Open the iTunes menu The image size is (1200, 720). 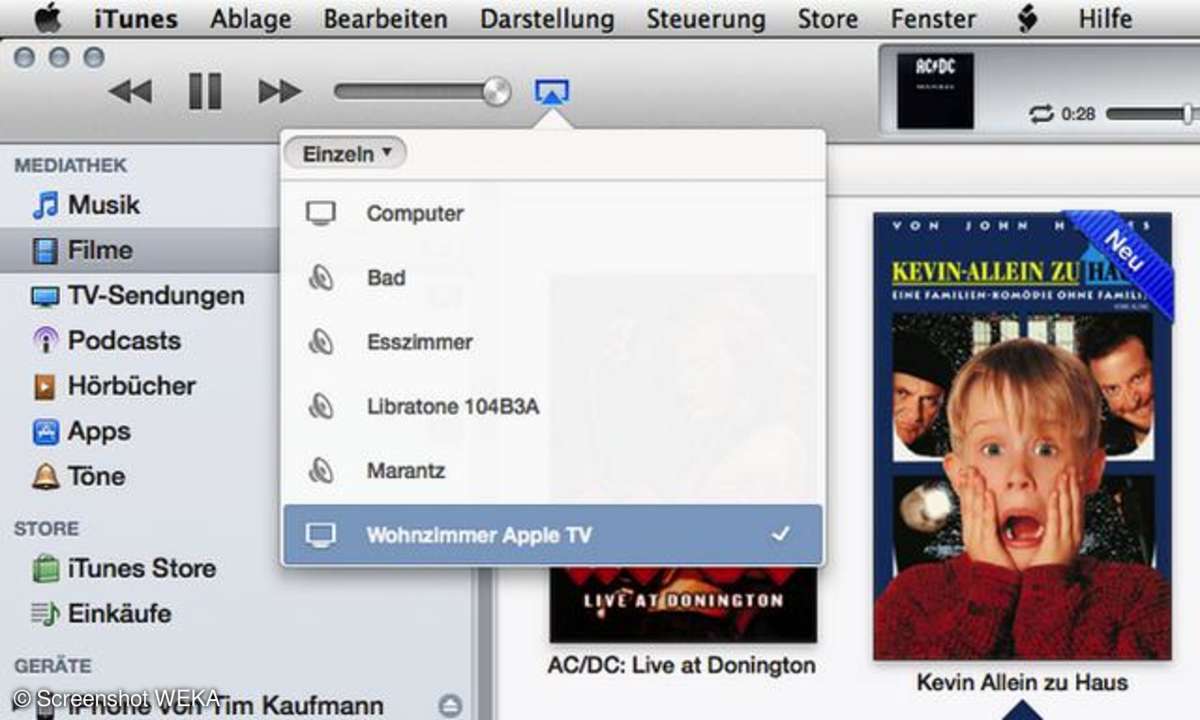tap(135, 18)
